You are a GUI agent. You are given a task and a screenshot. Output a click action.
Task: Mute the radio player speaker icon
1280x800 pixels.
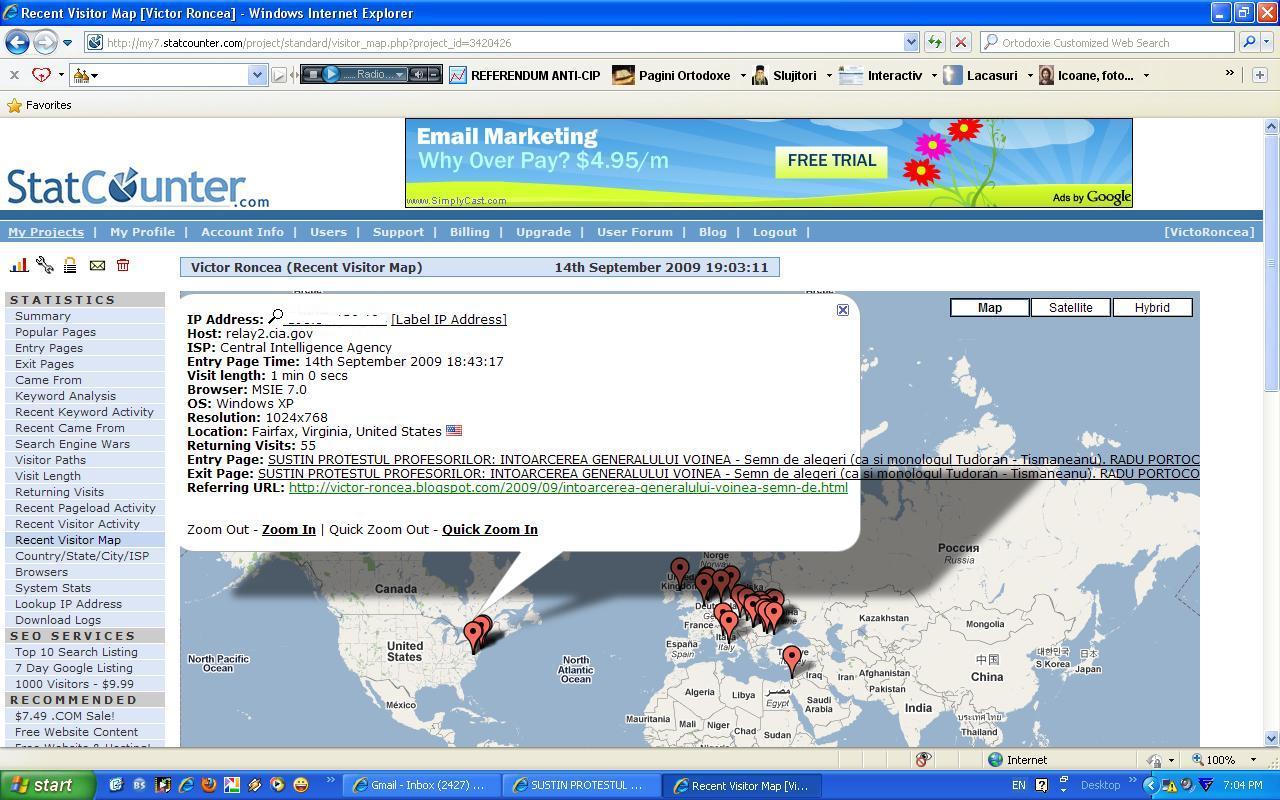click(x=419, y=74)
